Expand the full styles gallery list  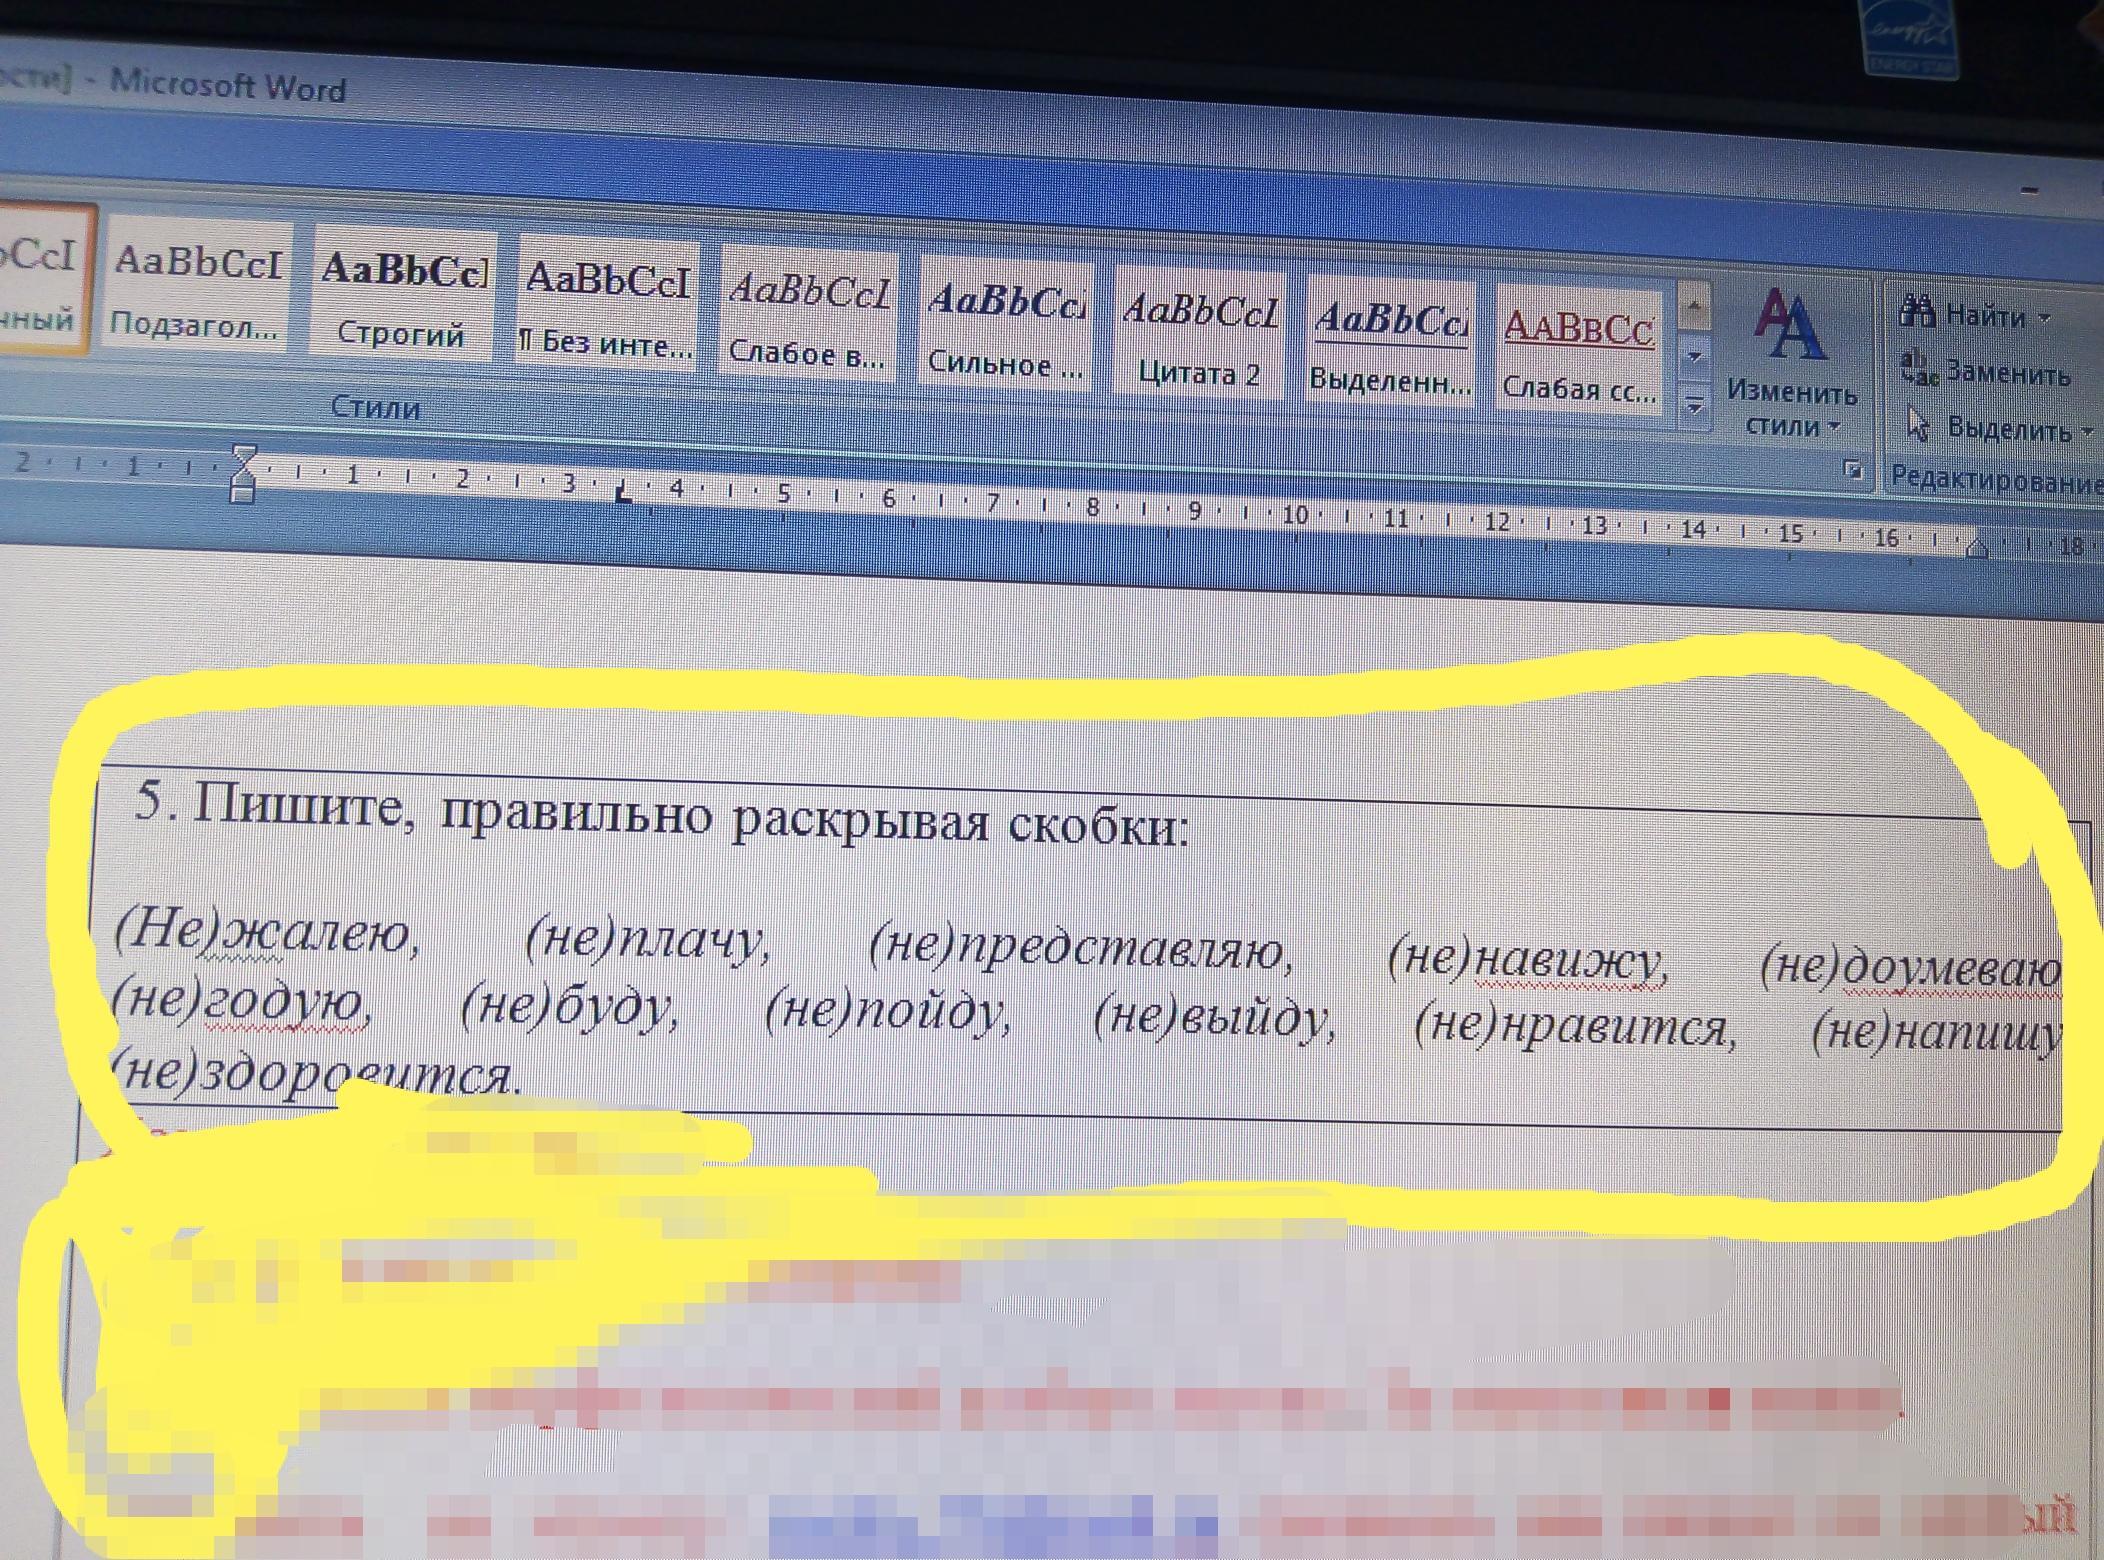pos(1694,406)
